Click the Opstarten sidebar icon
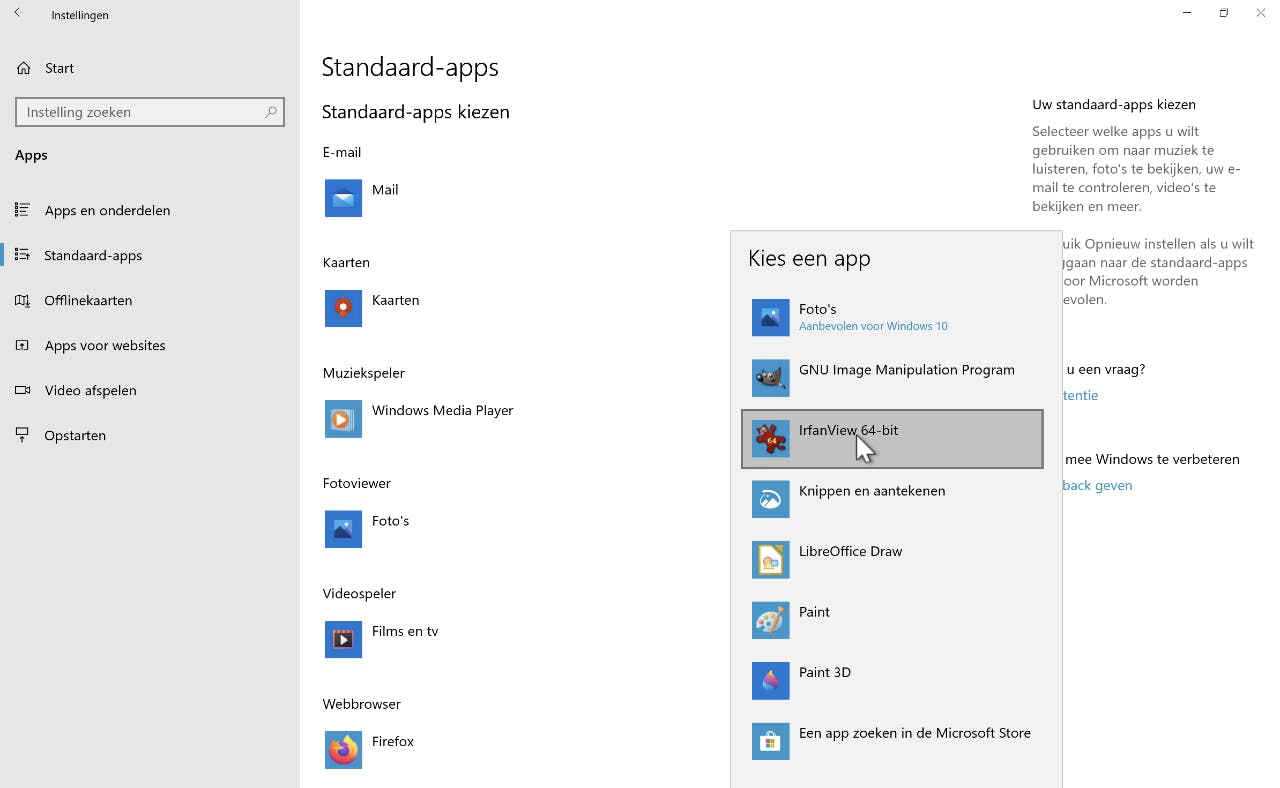1280x788 pixels. coord(23,435)
